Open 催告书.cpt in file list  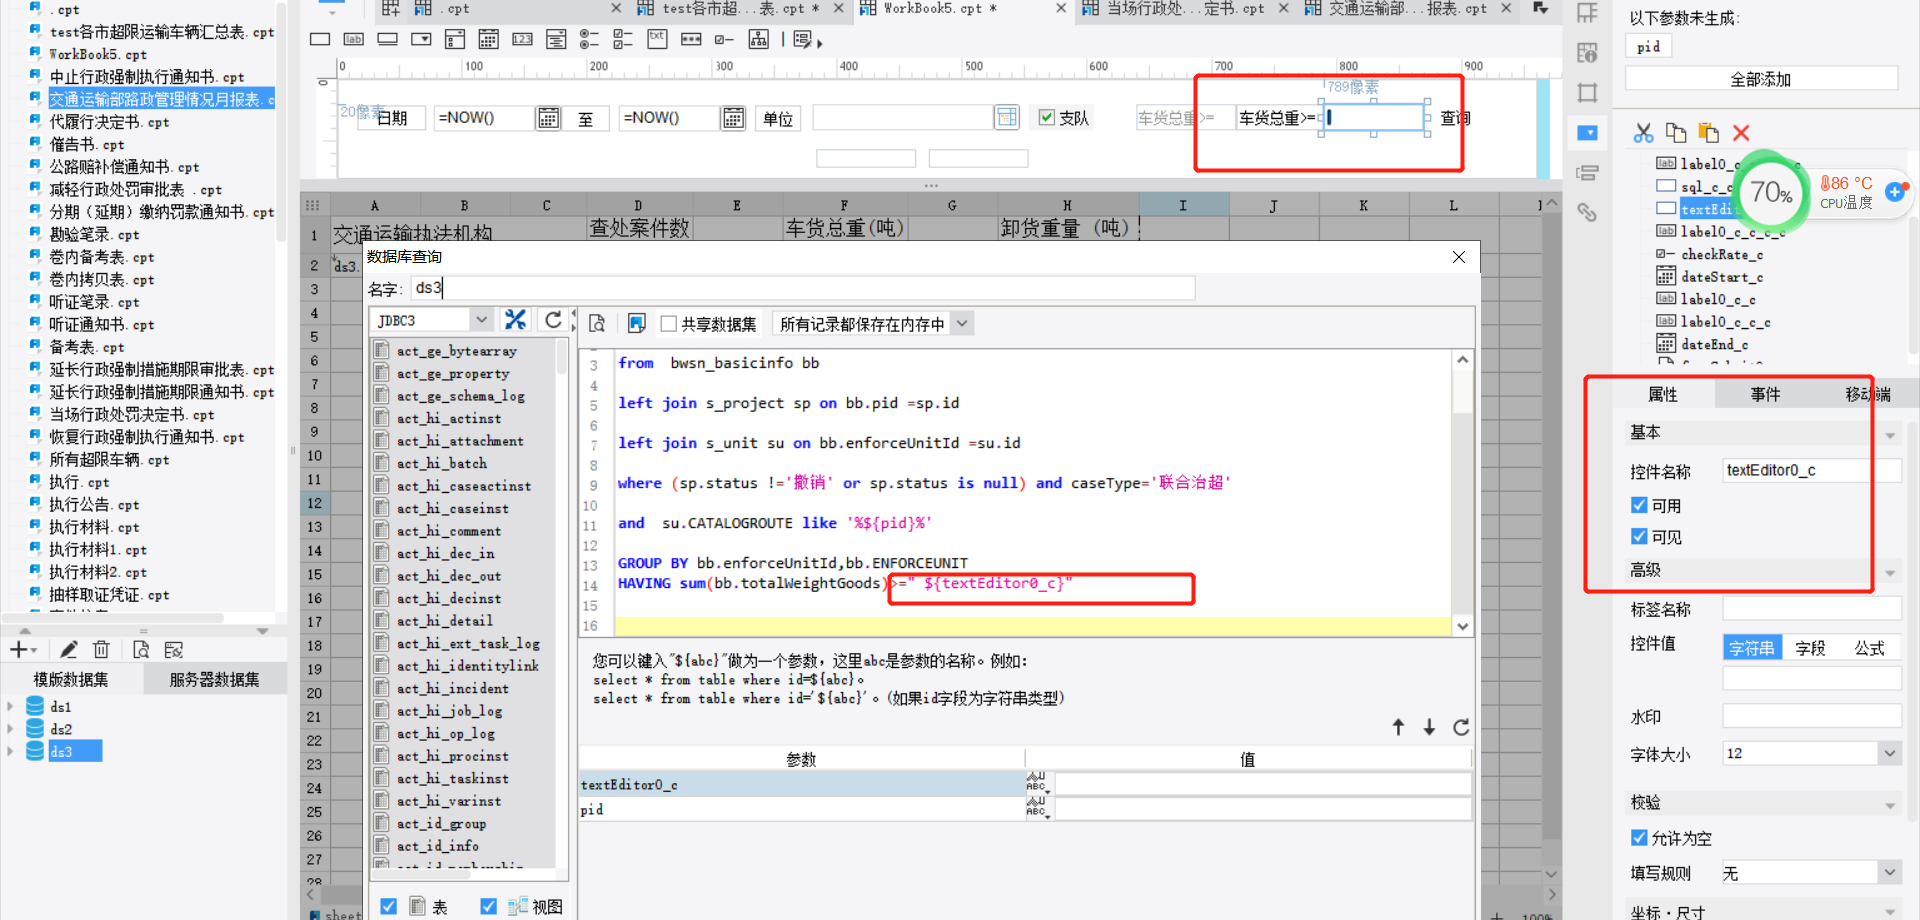pos(87,145)
